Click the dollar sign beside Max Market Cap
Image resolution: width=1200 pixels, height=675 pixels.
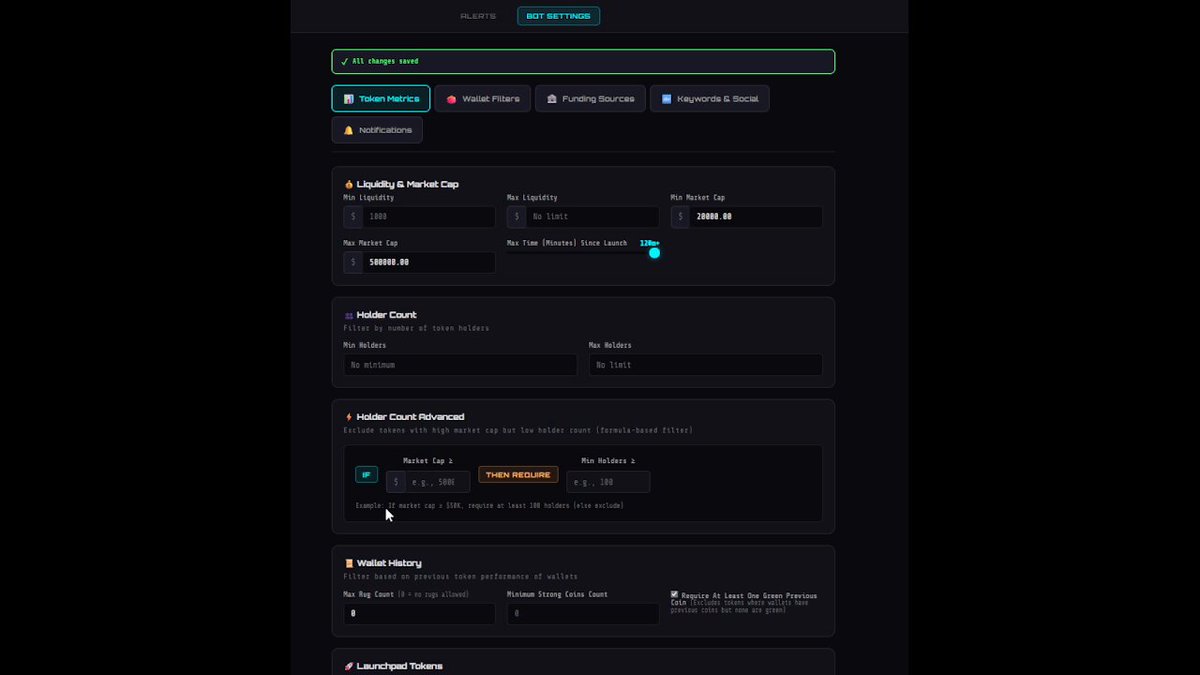tap(353, 262)
